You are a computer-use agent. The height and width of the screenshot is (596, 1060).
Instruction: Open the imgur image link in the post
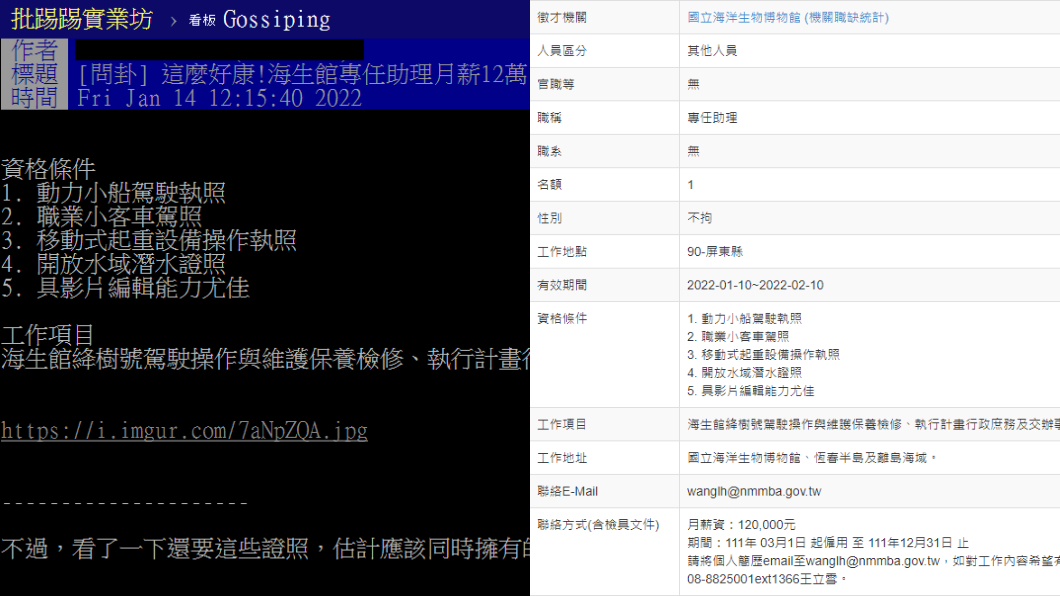point(185,430)
